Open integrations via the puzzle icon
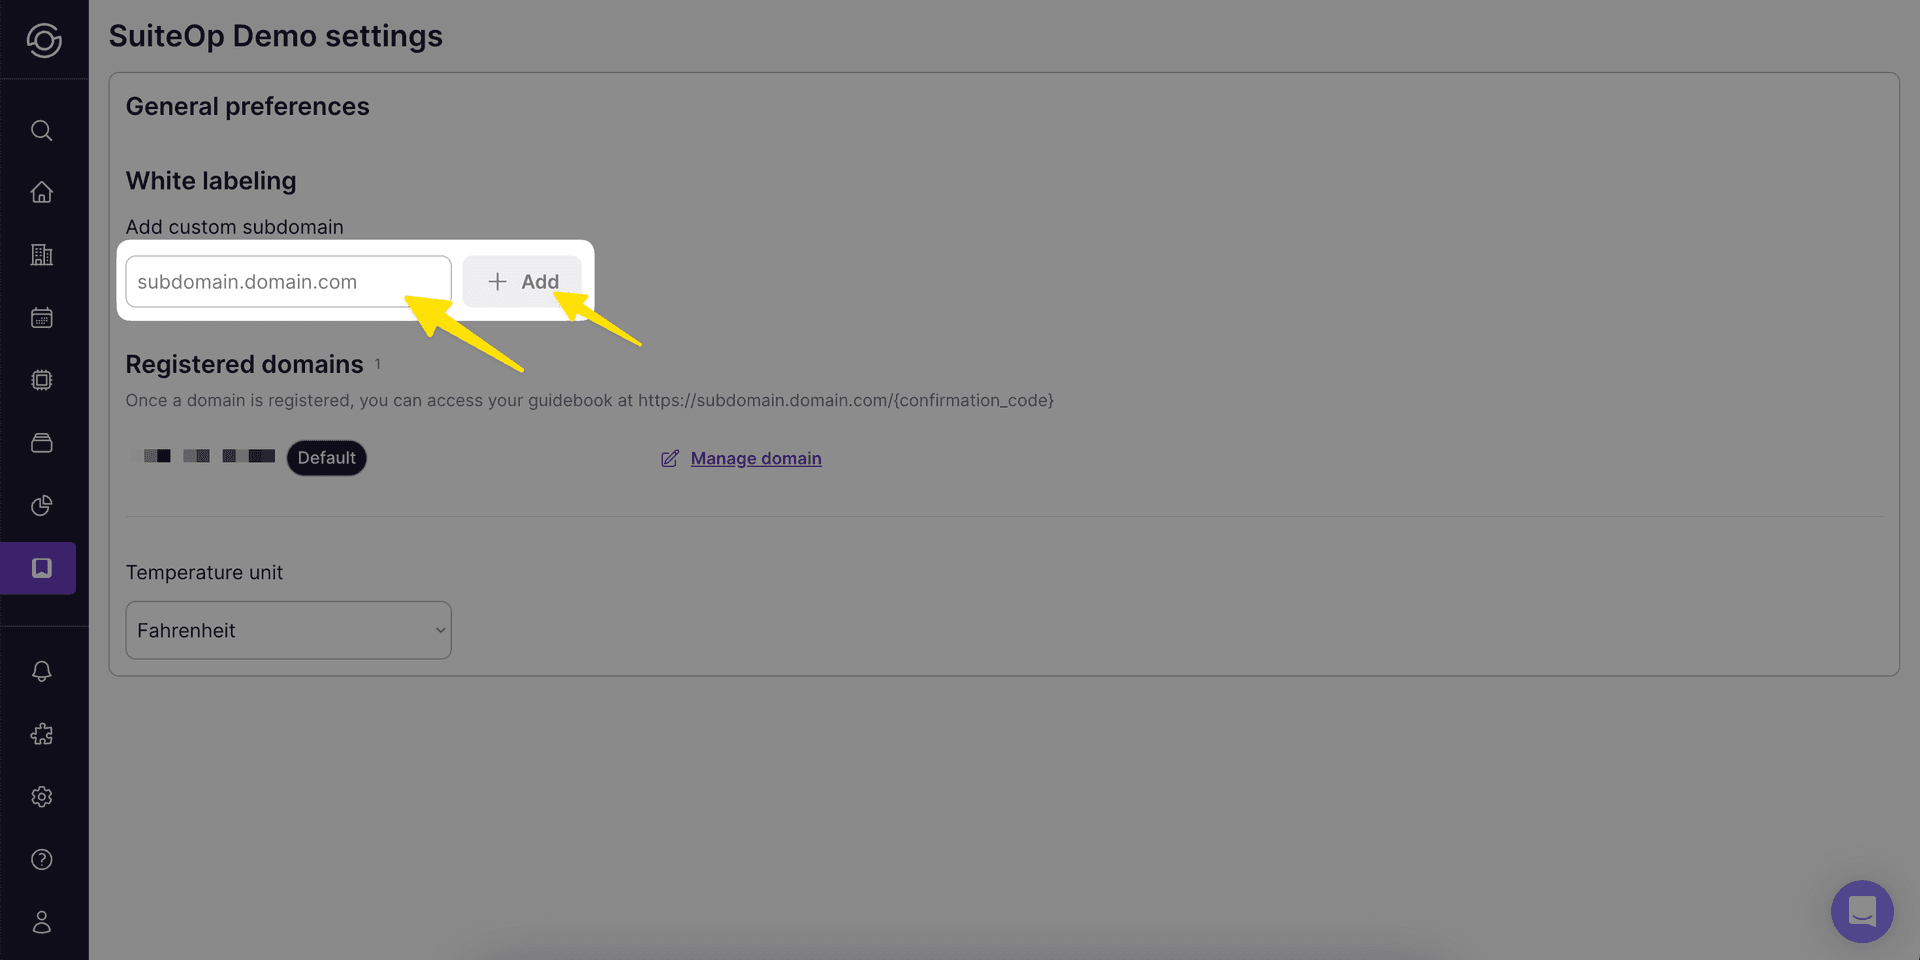Image resolution: width=1920 pixels, height=960 pixels. (41, 734)
